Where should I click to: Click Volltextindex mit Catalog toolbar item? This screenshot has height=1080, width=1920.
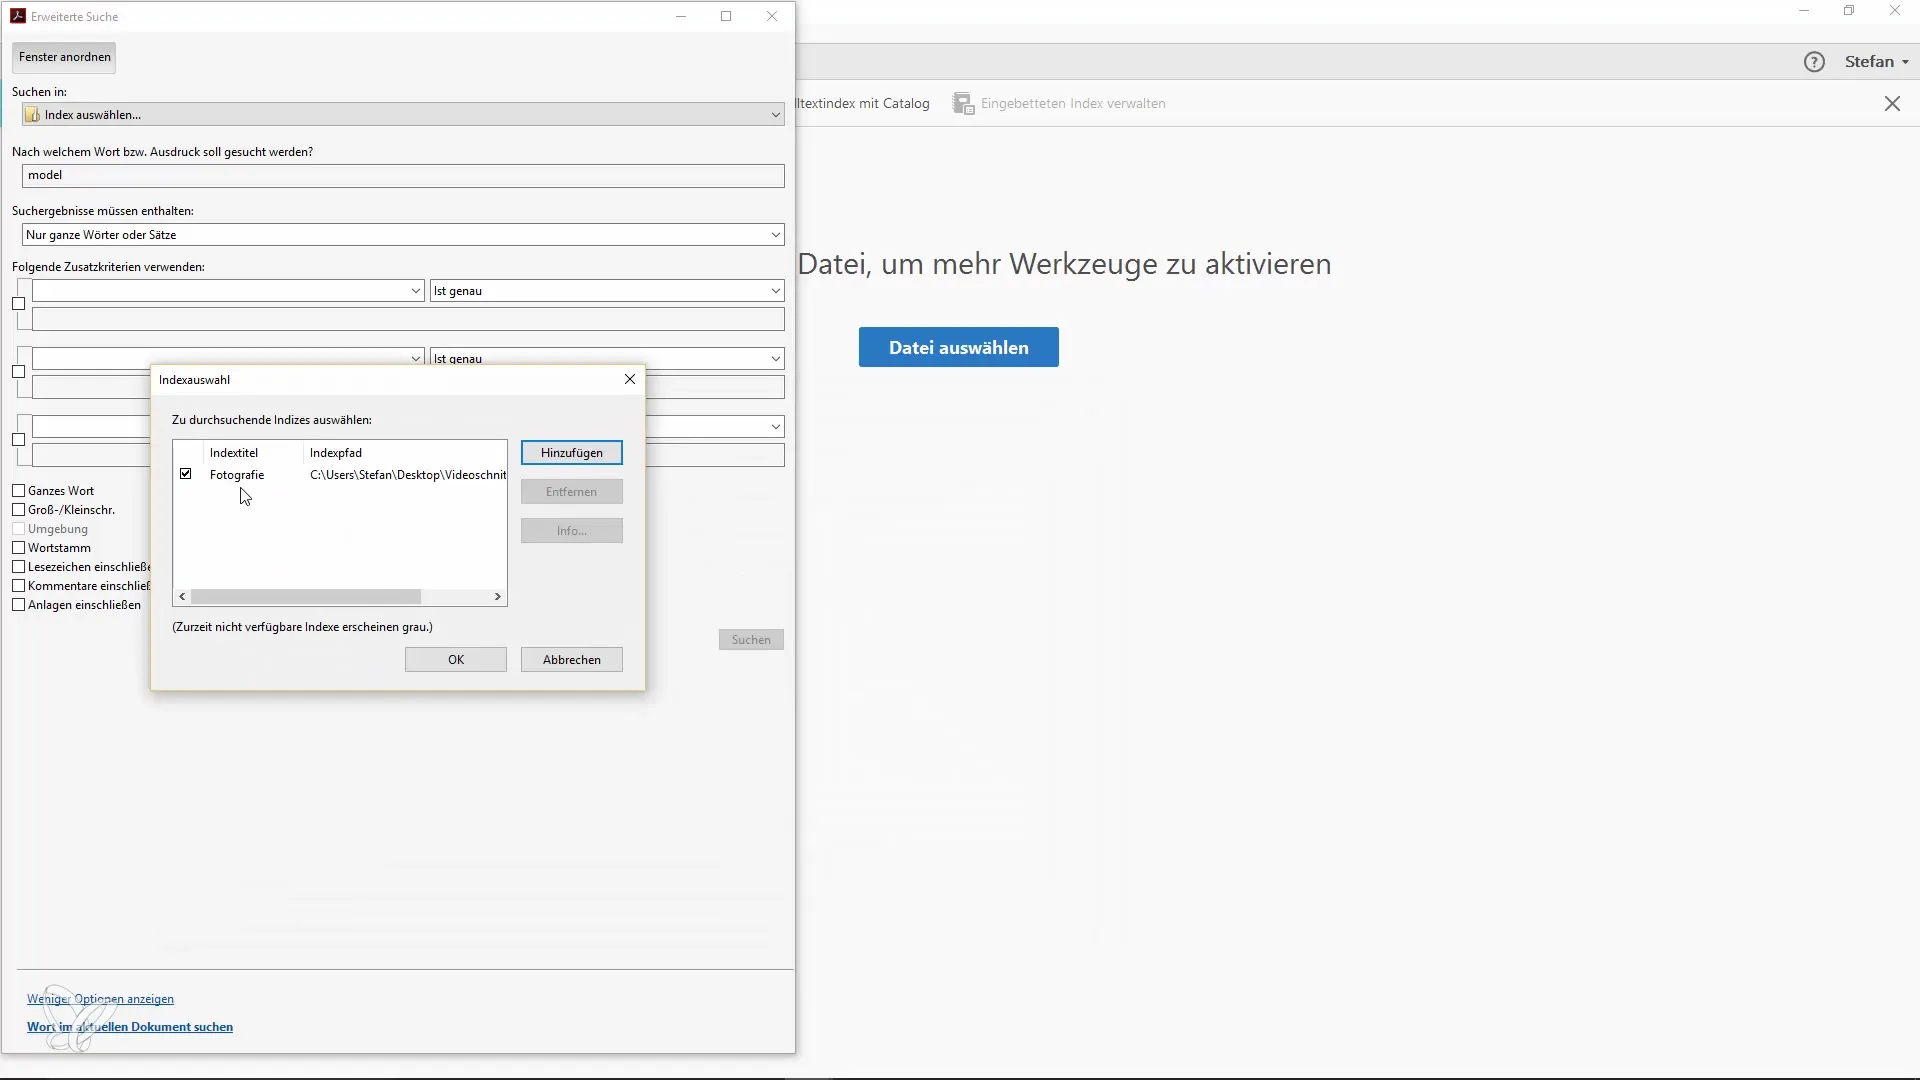click(863, 103)
